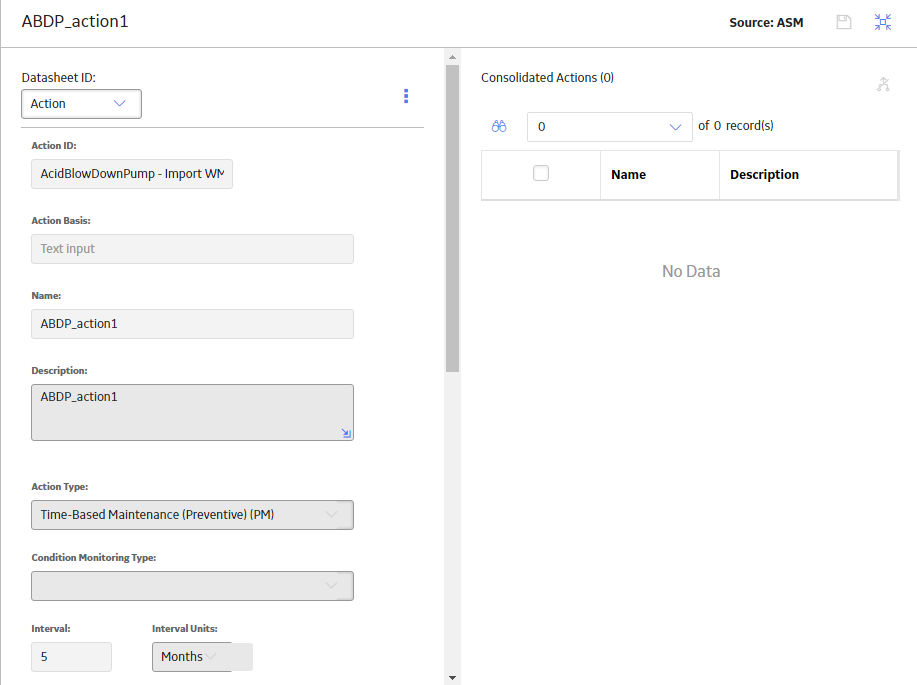The width and height of the screenshot is (917, 685).
Task: Expand the Action Type dropdown
Action: coord(192,515)
